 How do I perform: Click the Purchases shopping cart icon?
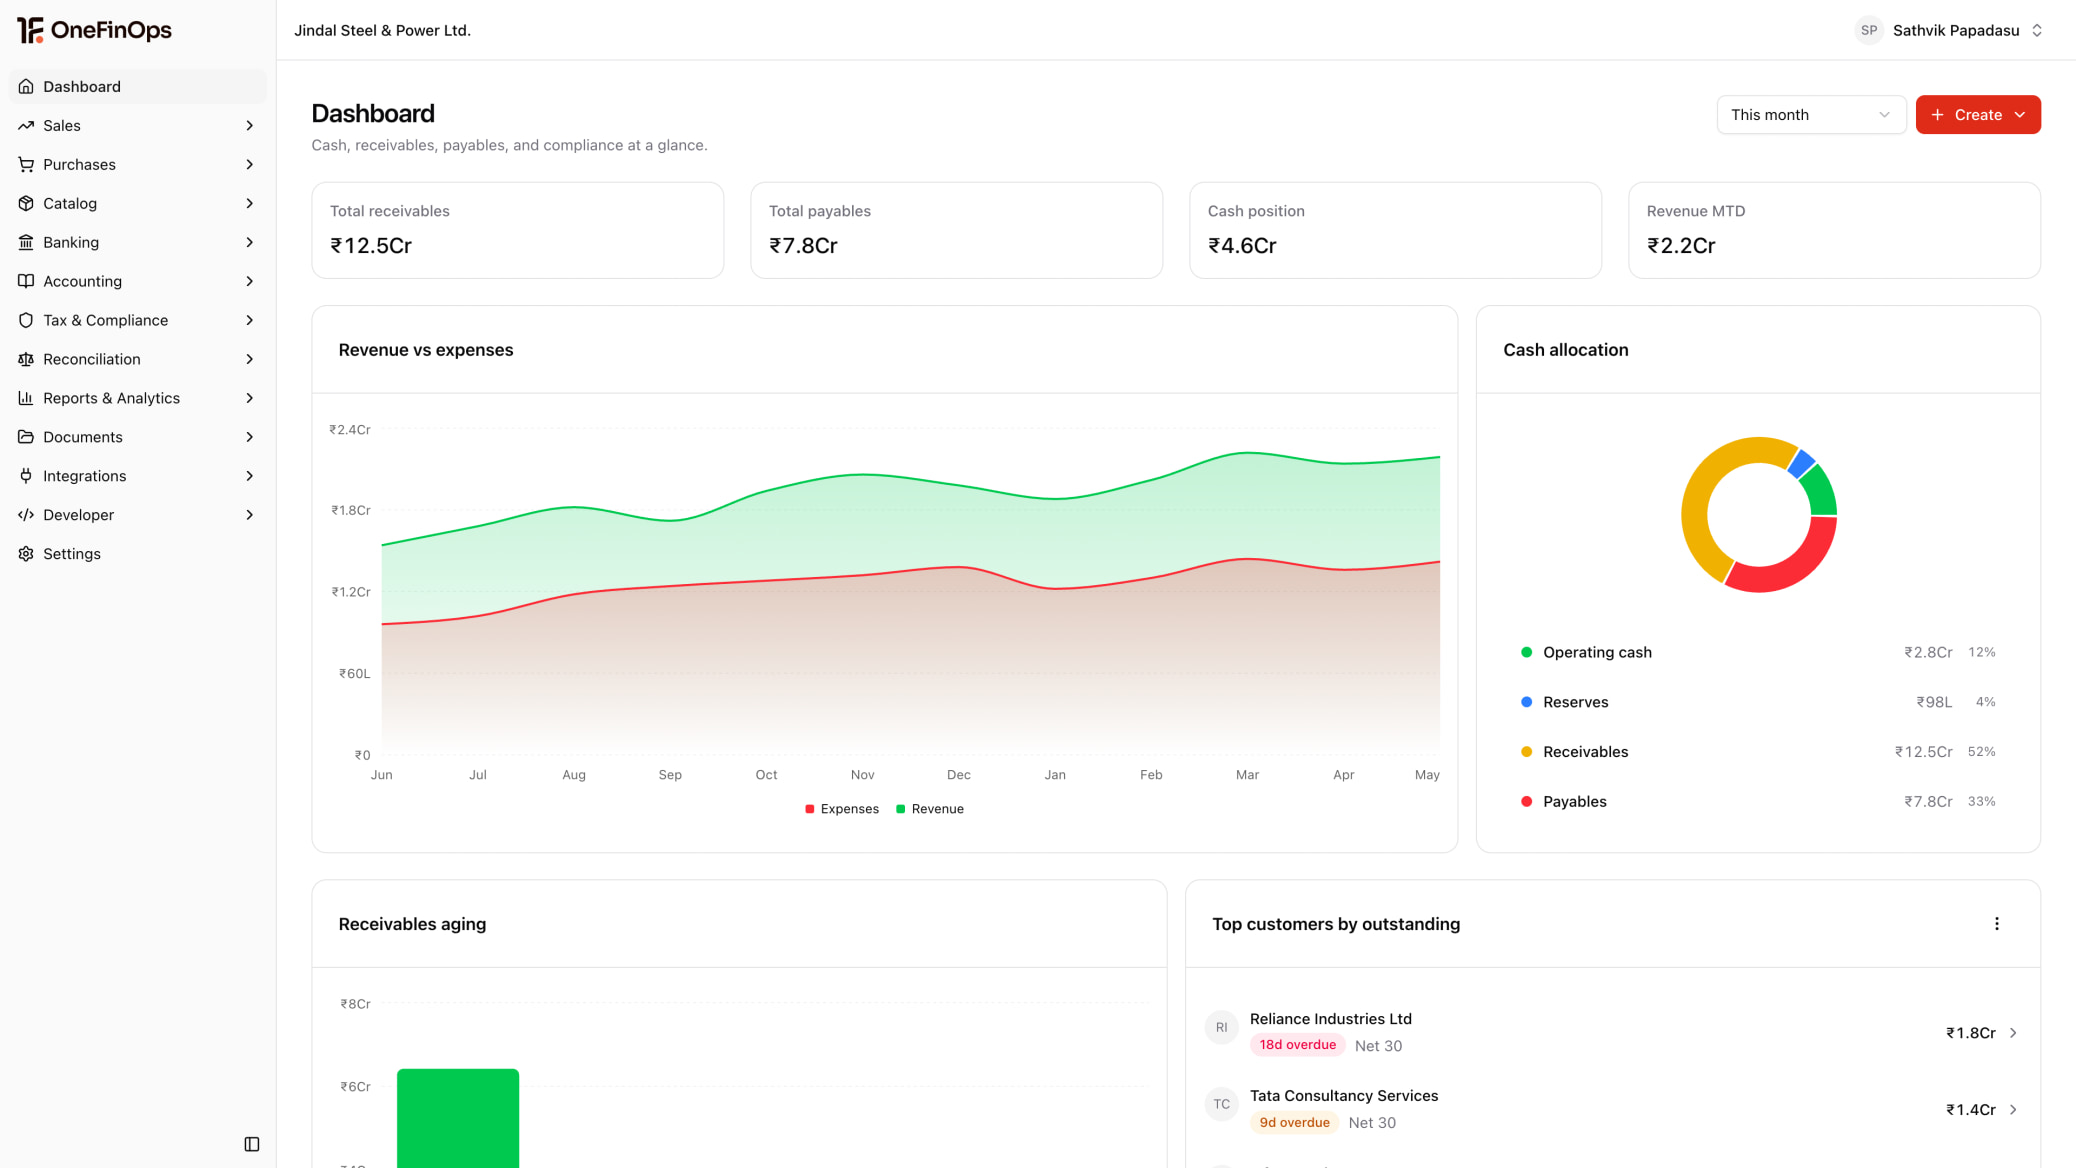pos(26,165)
